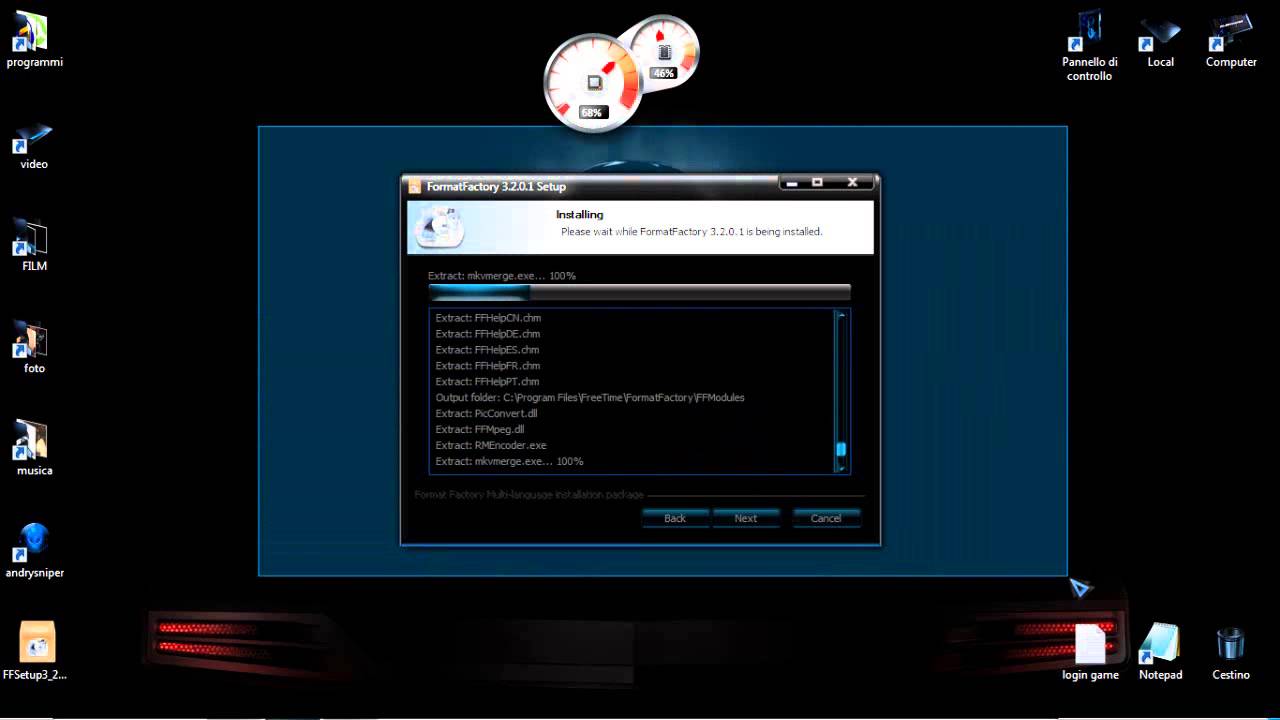Screen dimensions: 1280x720
Task: Select log line 'Extract: RMEncoder.exe'
Action: pyautogui.click(x=491, y=446)
